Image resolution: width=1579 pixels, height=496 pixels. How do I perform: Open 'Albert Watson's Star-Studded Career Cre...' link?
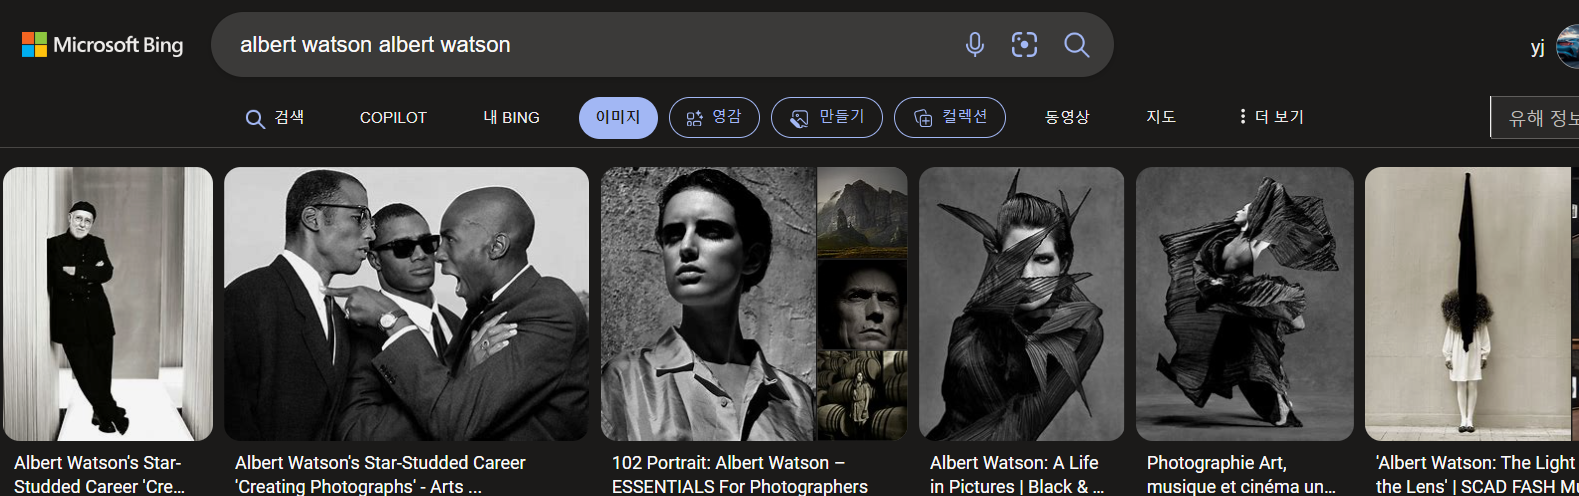tap(99, 475)
